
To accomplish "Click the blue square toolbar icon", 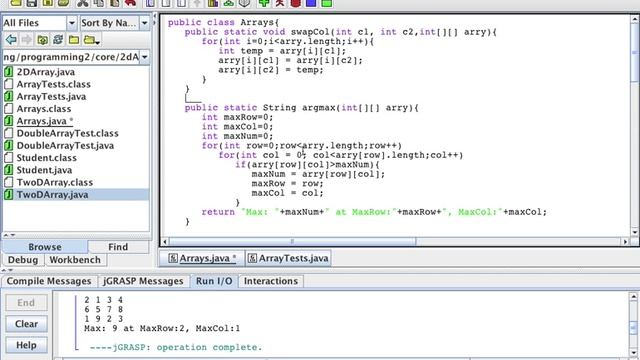I will click(x=311, y=3).
